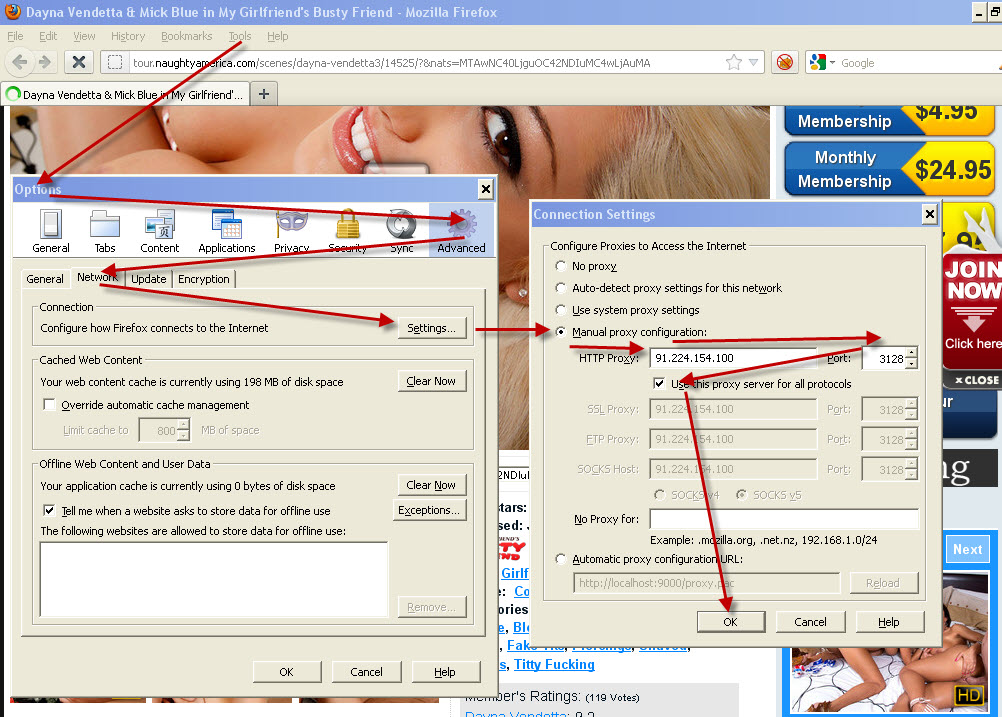Image resolution: width=1002 pixels, height=717 pixels.
Task: Select the open browser tab in the tab strip
Action: click(x=125, y=95)
